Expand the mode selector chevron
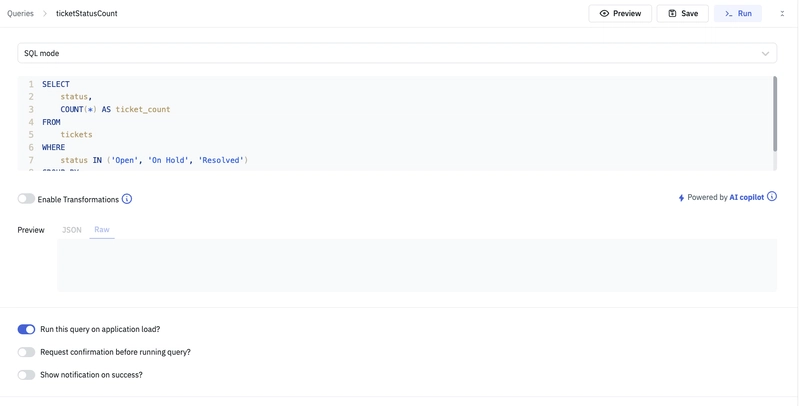The image size is (800, 406). 765,54
